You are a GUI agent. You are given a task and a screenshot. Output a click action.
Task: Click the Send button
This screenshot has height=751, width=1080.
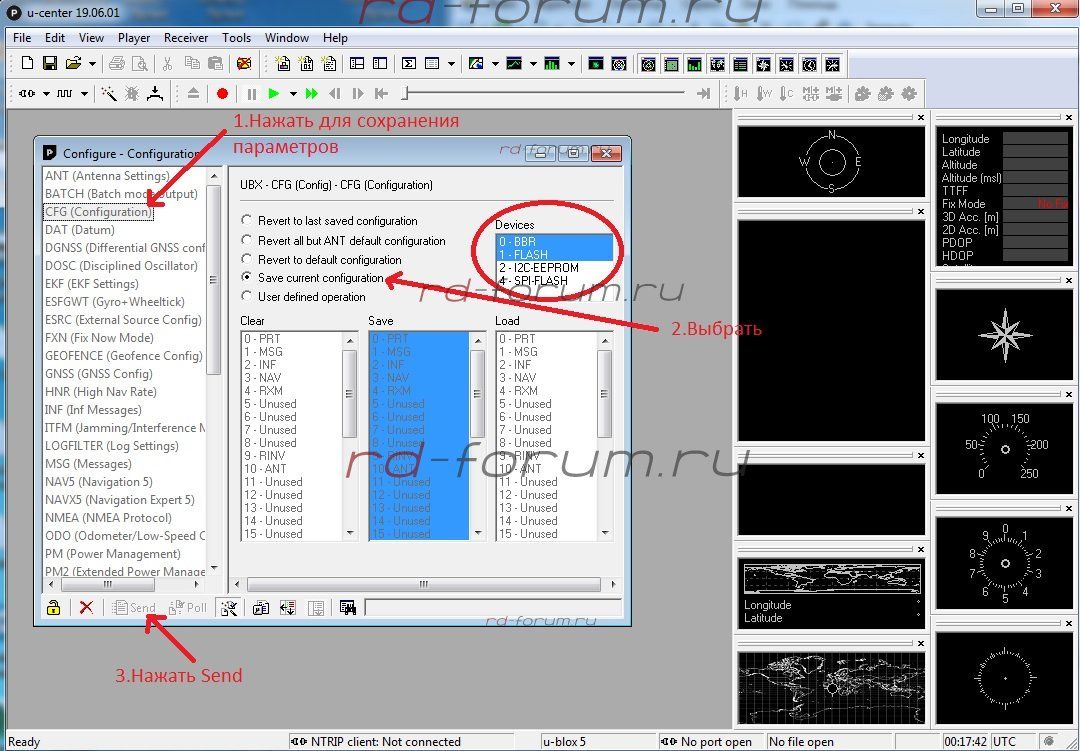point(134,607)
